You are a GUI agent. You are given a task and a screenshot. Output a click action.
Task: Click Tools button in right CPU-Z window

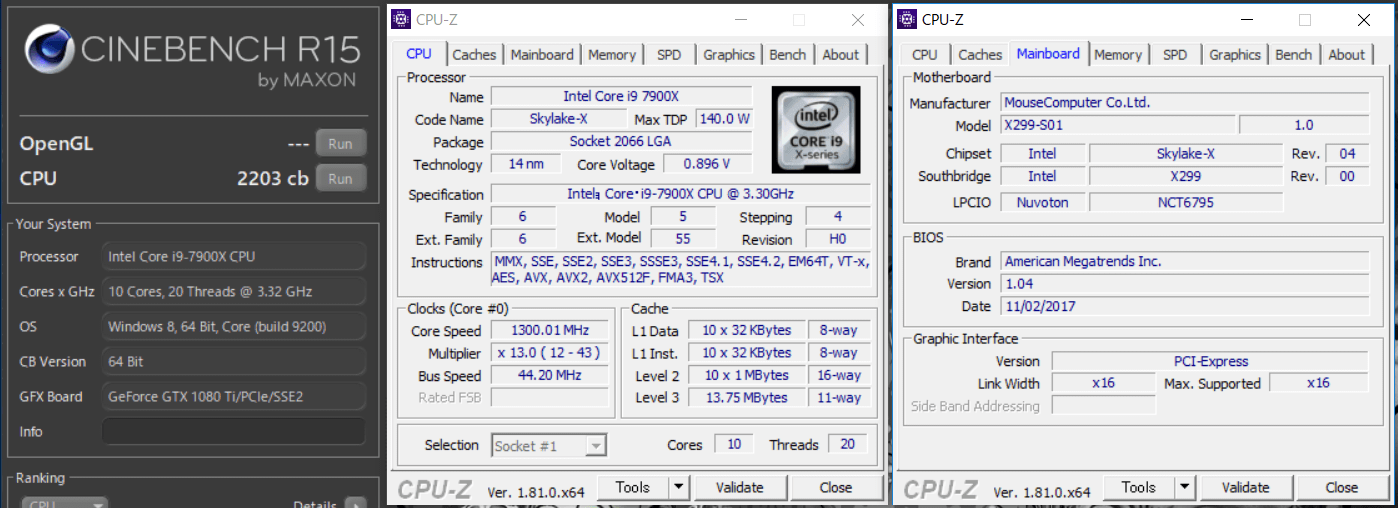pyautogui.click(x=1138, y=488)
